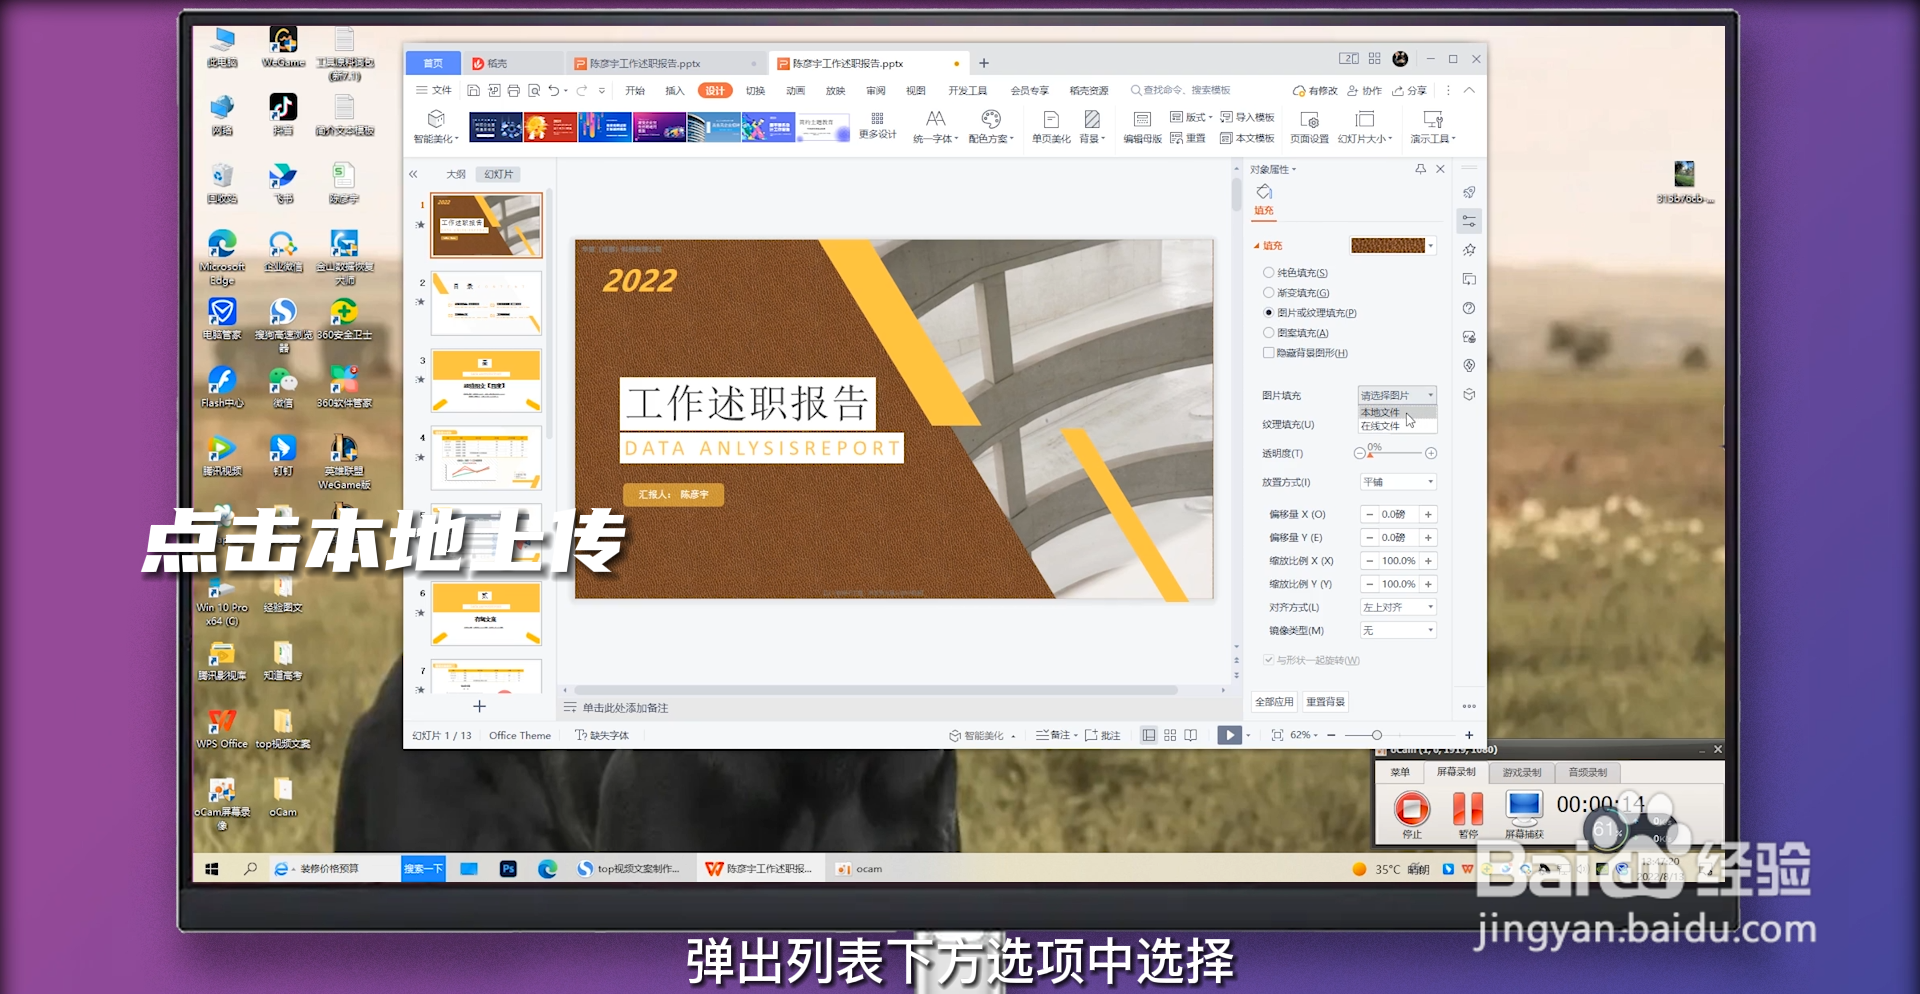Click the star animation icon in sidebar
The height and width of the screenshot is (994, 1920).
1469,250
